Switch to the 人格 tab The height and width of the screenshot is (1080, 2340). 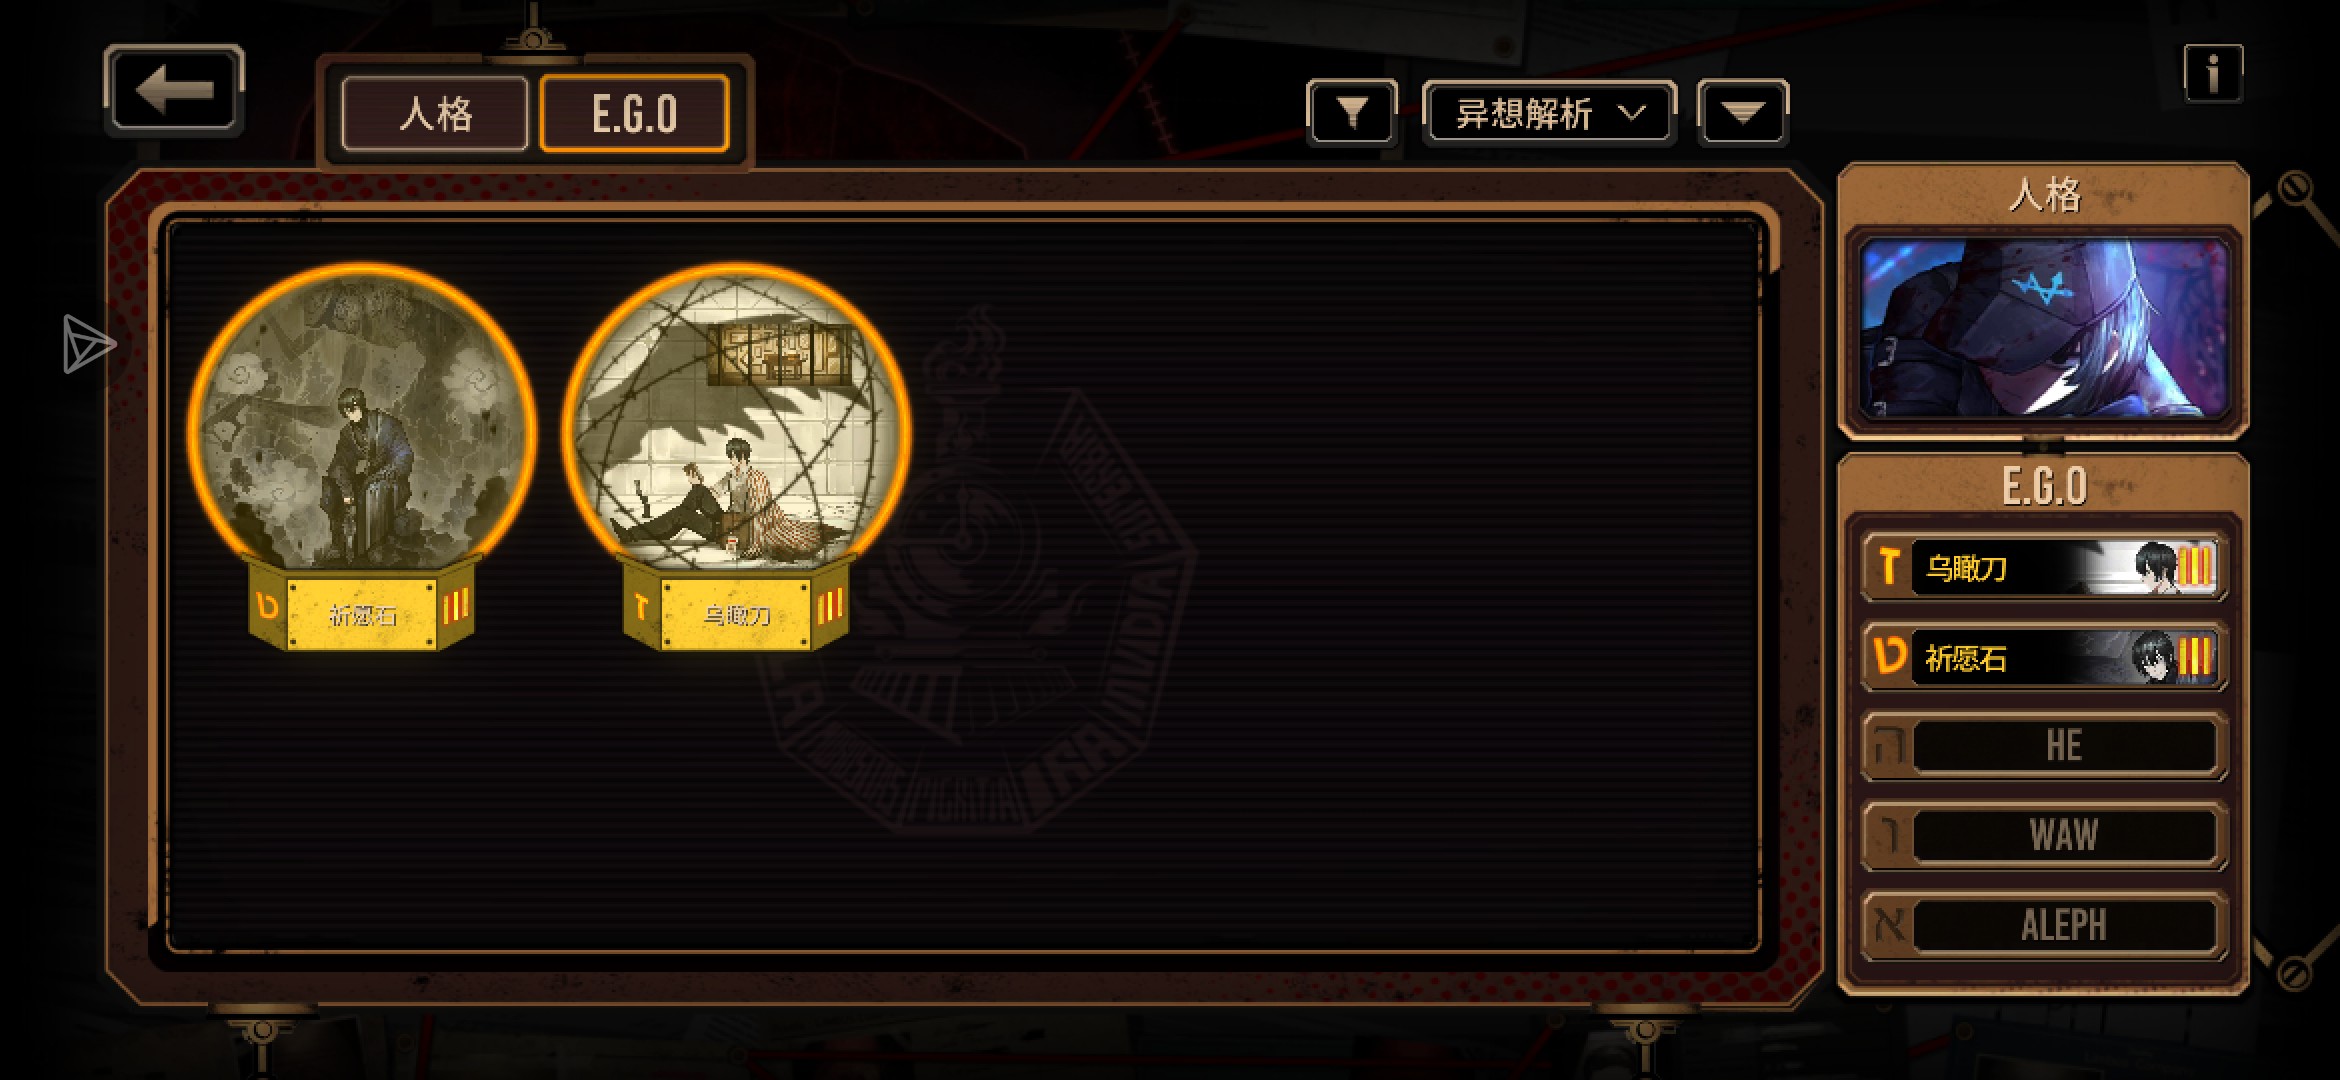pos(435,113)
